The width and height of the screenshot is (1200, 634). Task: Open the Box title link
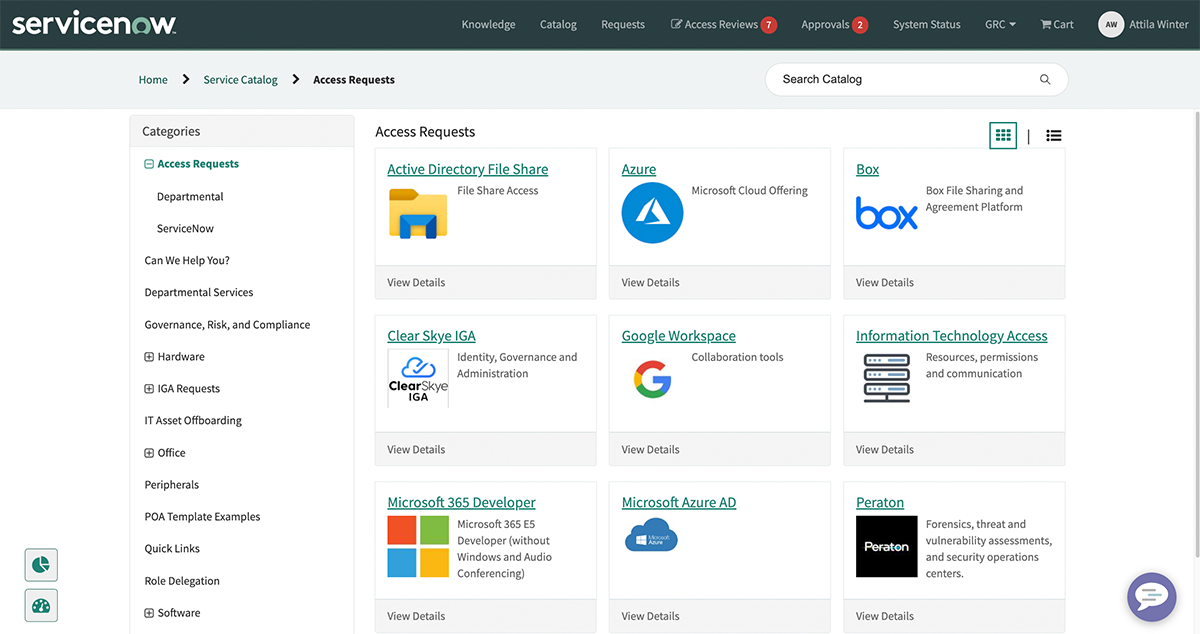[867, 169]
